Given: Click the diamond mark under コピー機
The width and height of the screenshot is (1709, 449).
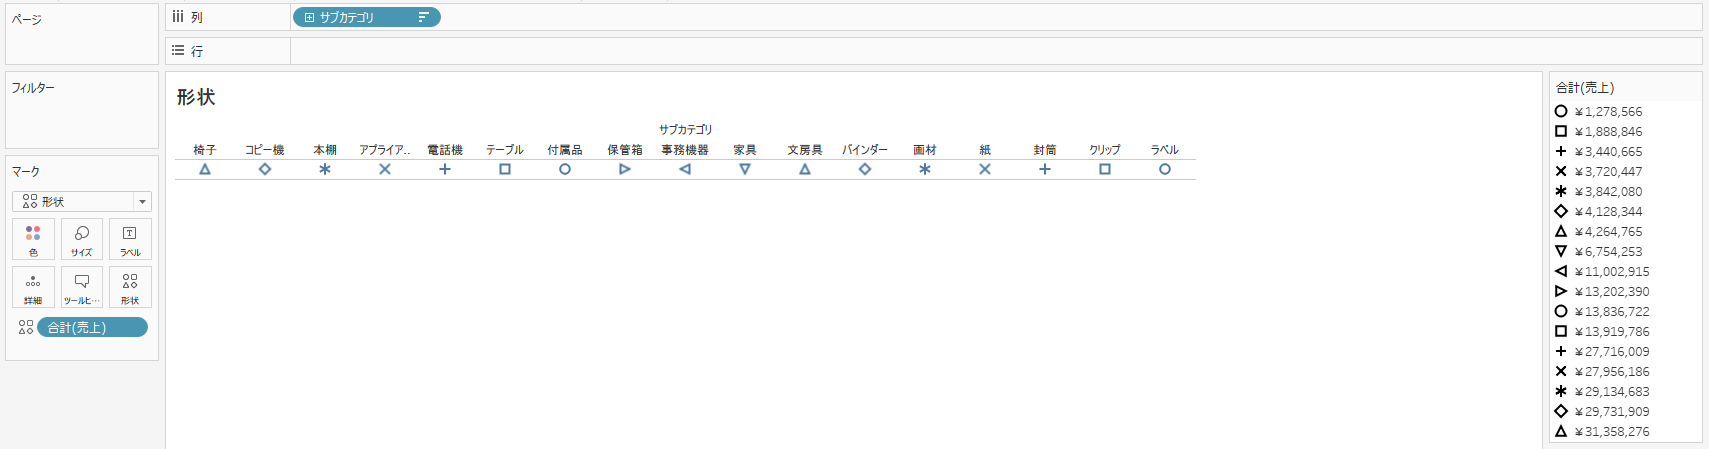Looking at the screenshot, I should [265, 169].
